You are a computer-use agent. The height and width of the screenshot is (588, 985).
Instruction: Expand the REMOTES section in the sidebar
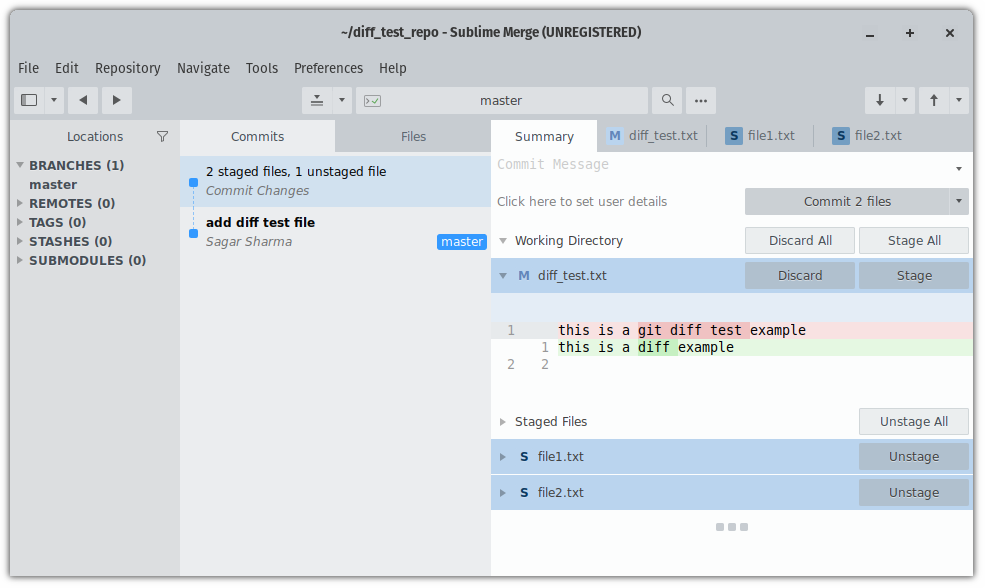pyautogui.click(x=18, y=203)
